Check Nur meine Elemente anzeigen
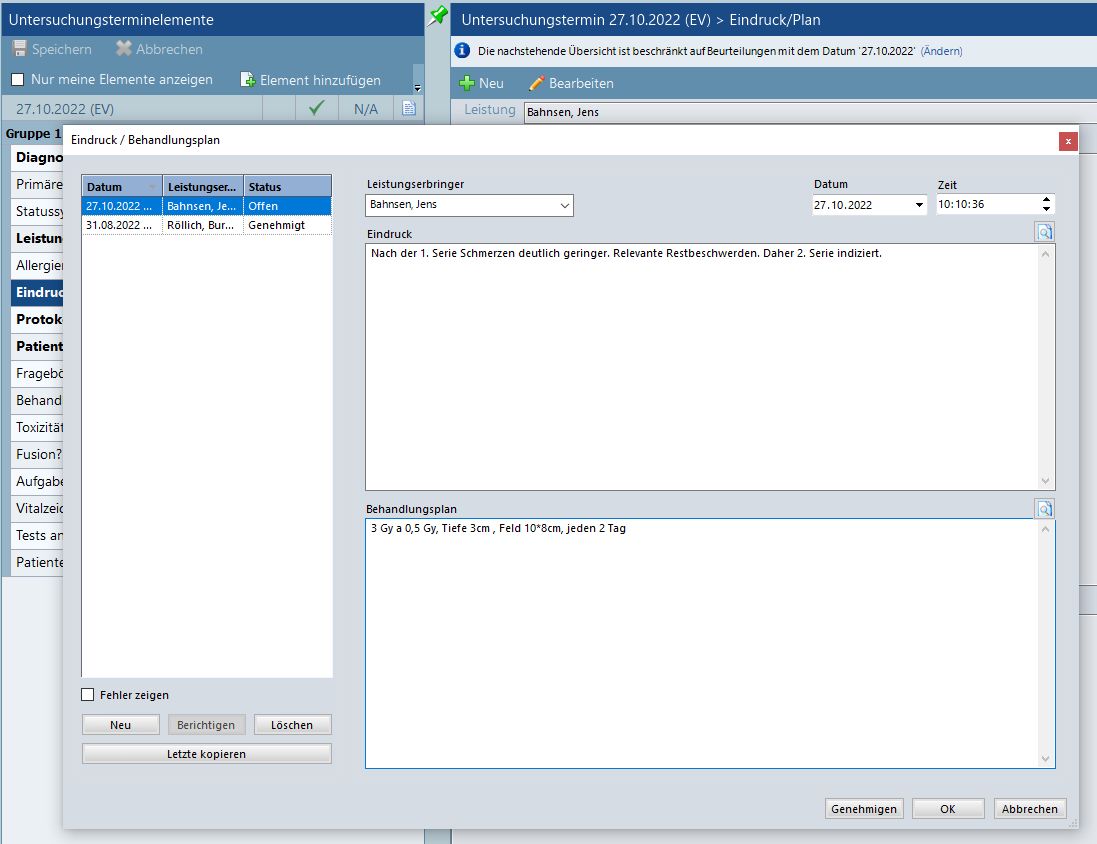Screen dimensions: 1097x844 [18, 80]
